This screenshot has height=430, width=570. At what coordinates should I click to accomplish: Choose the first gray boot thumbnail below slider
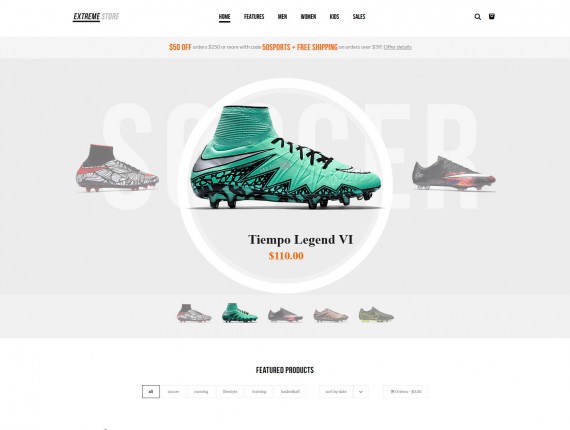click(x=194, y=313)
